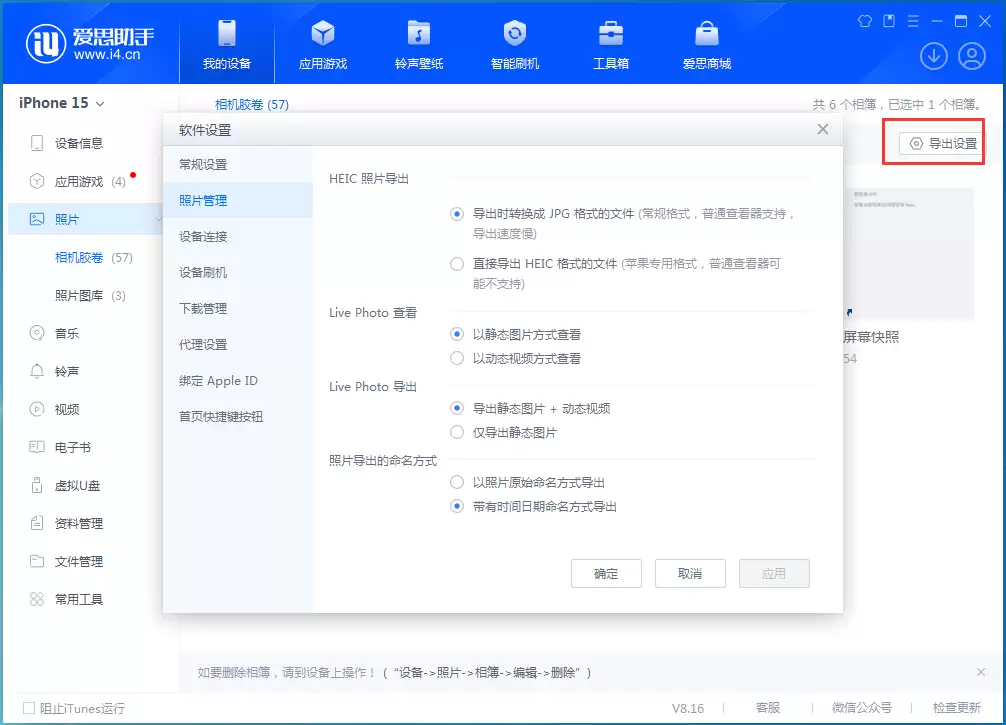
Task: Expand the iPhone 15 device dropdown
Action: pos(62,103)
